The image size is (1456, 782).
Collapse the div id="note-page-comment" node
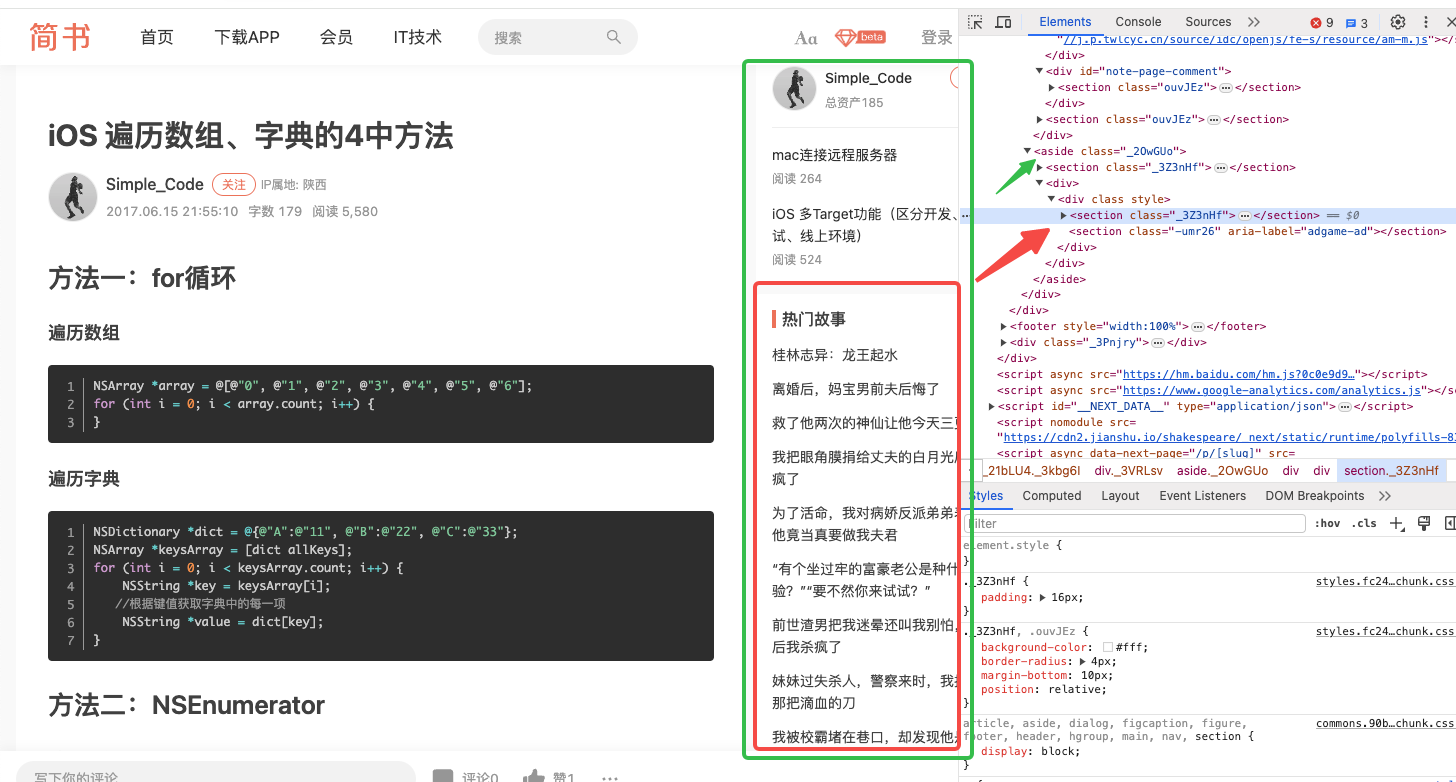coord(1039,71)
